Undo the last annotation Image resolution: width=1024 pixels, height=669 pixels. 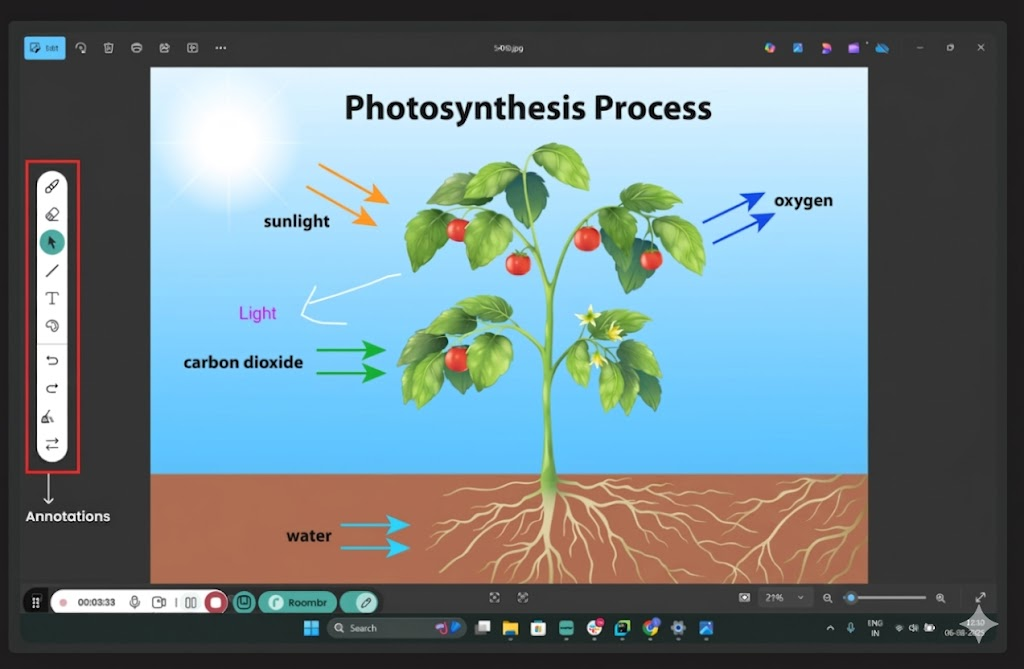coord(52,361)
